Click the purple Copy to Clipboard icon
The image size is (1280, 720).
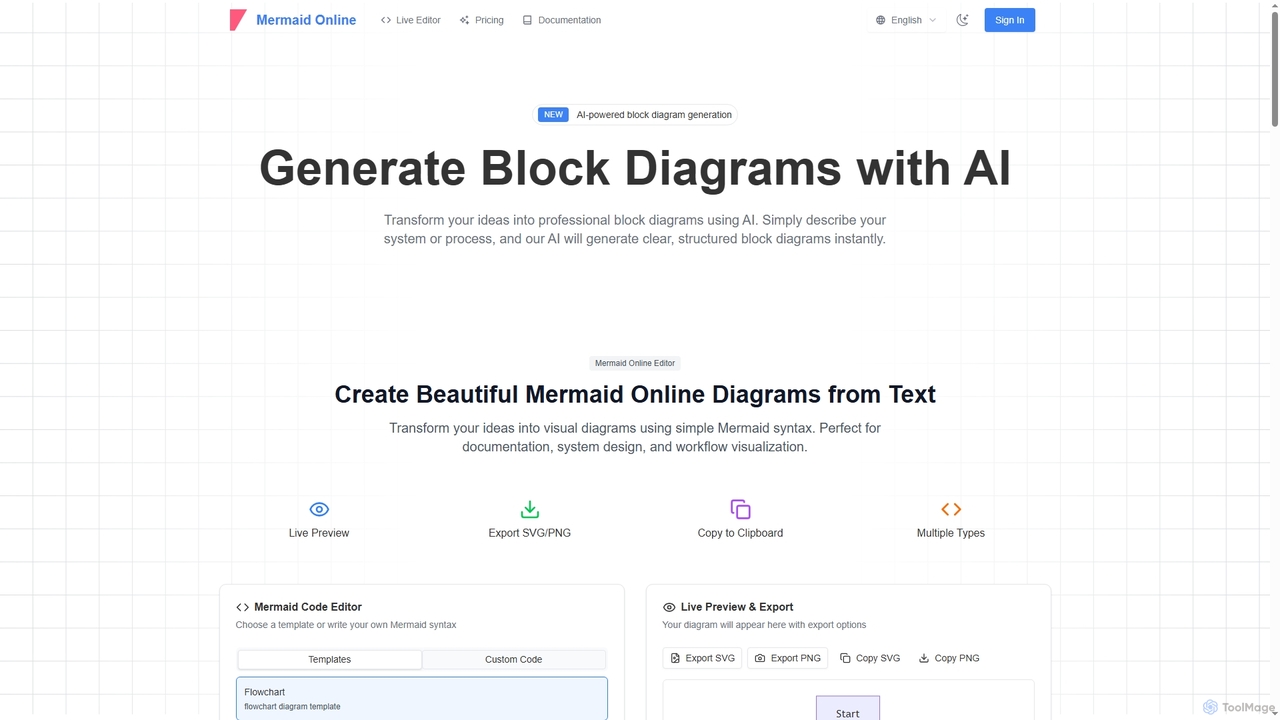[x=740, y=509]
